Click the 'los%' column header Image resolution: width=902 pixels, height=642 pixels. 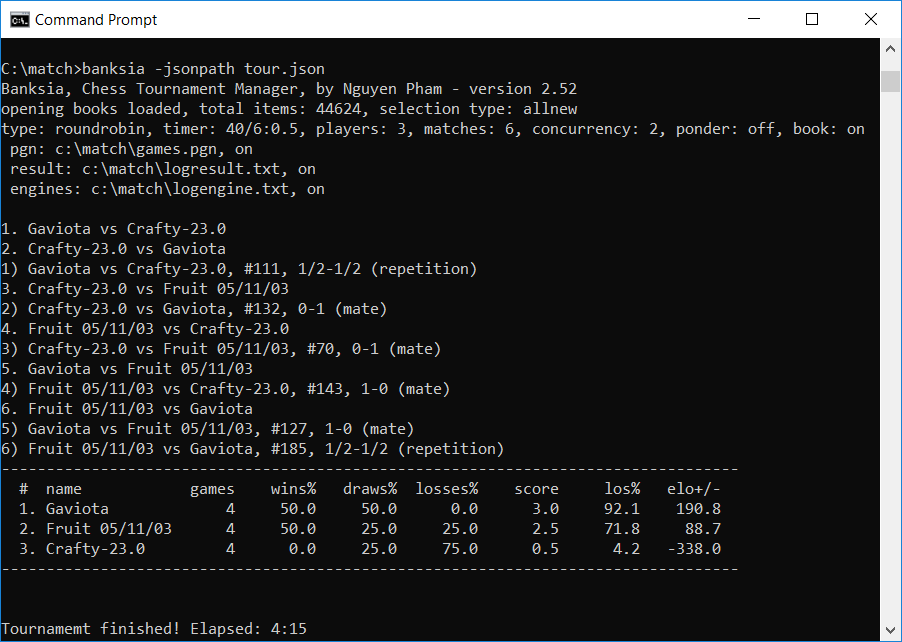tap(622, 490)
